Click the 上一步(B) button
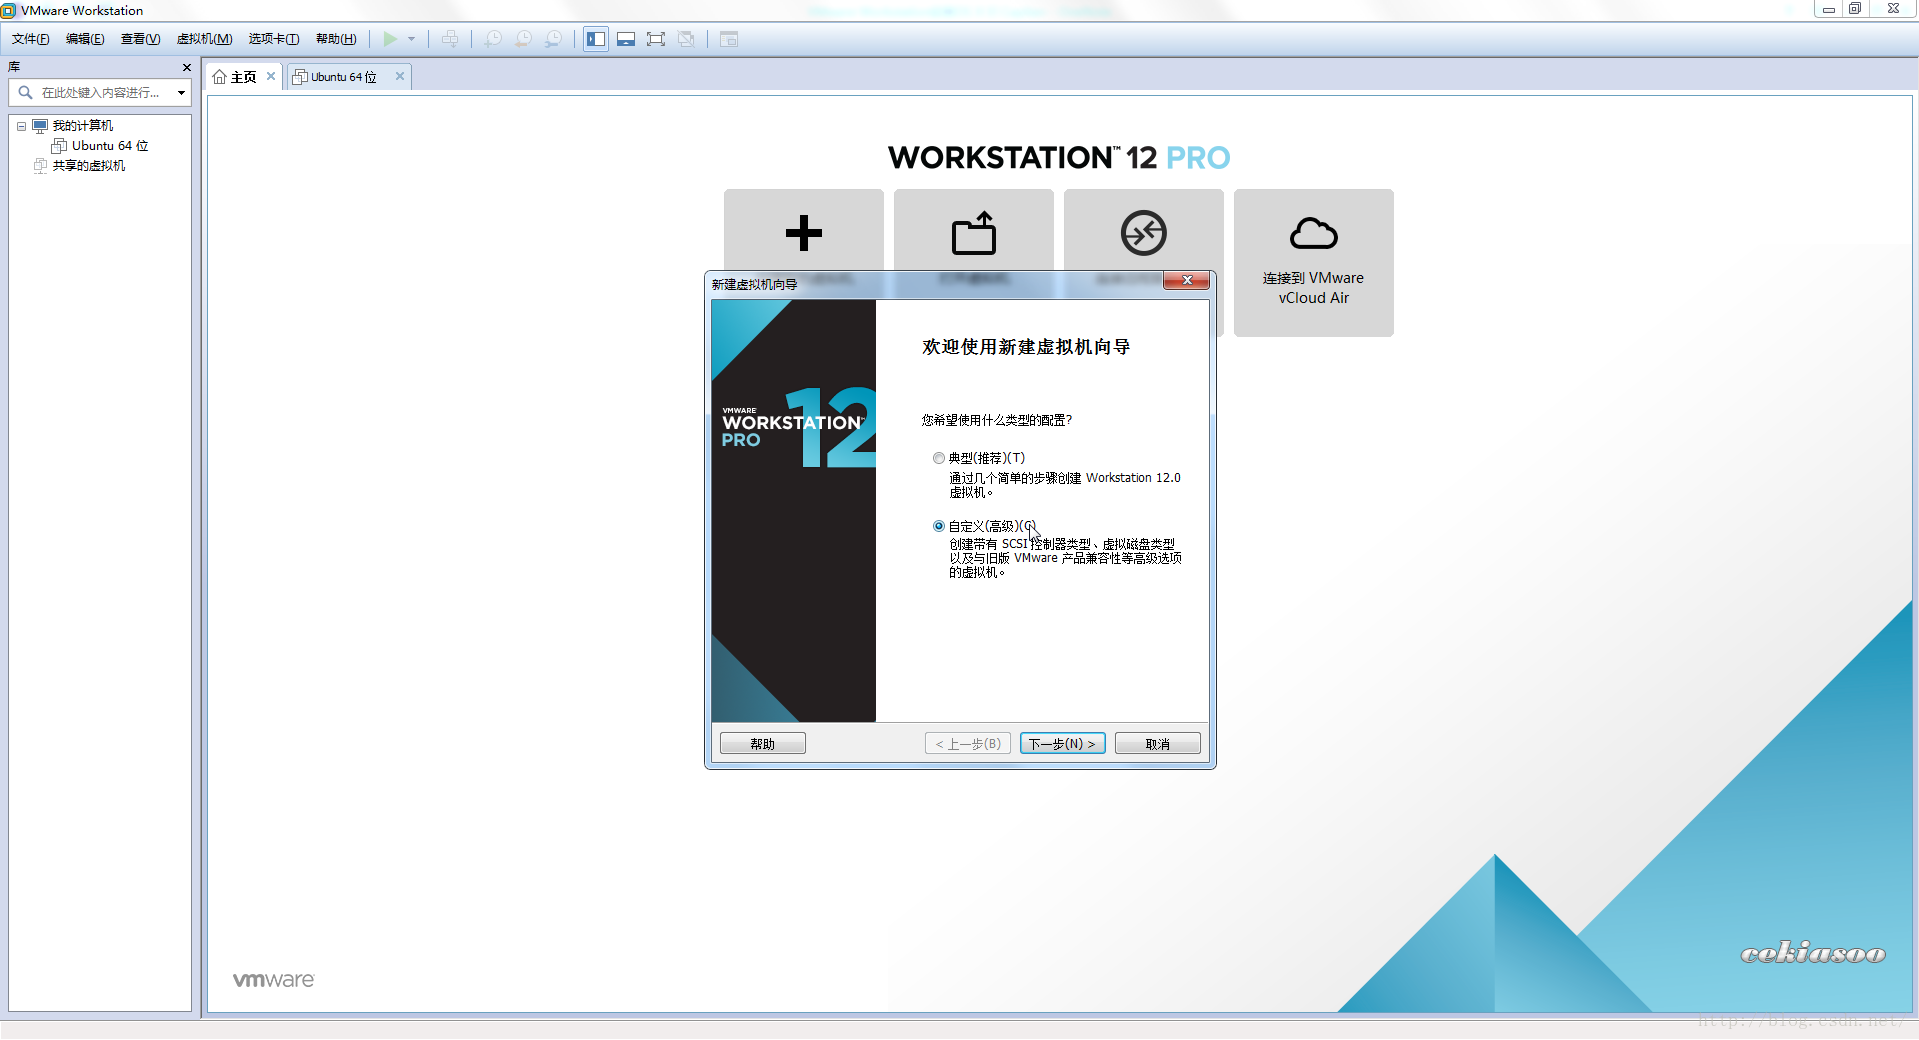Image resolution: width=1919 pixels, height=1040 pixels. coord(968,744)
